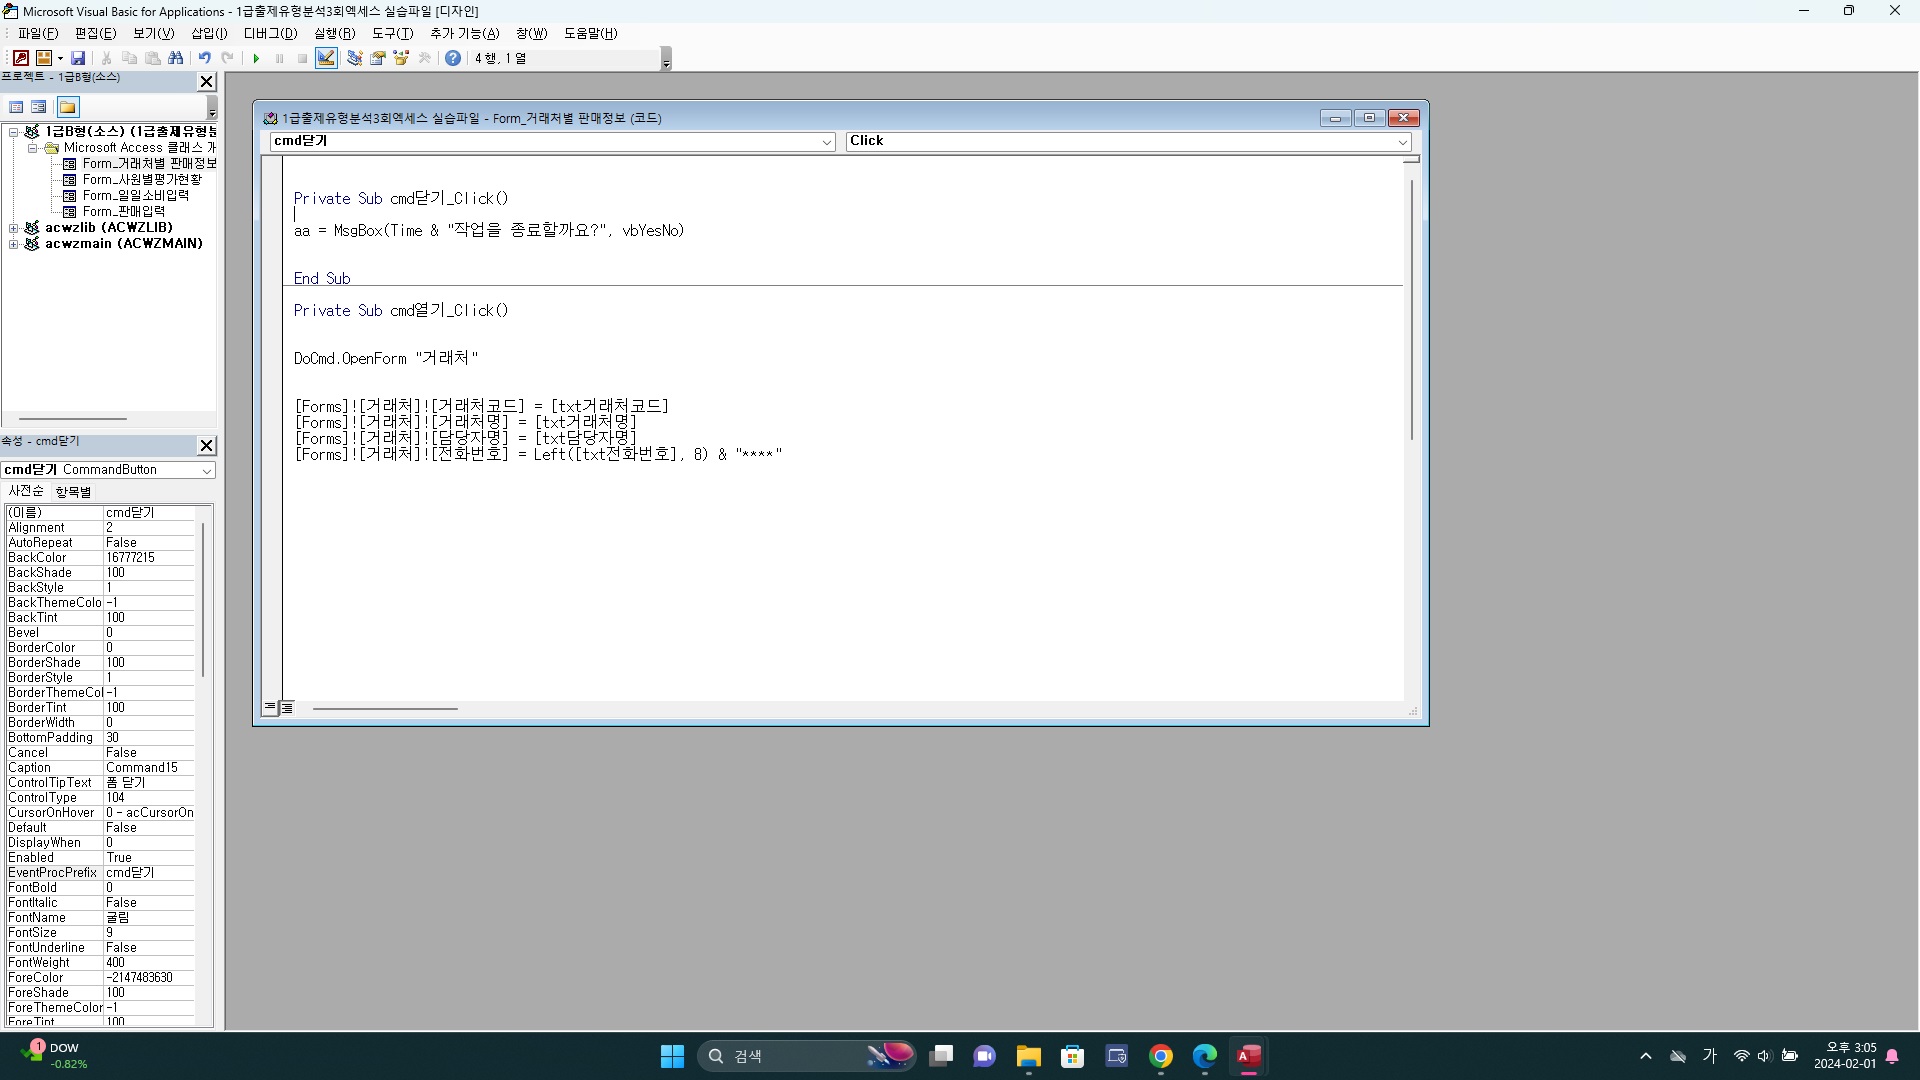The height and width of the screenshot is (1080, 1920).
Task: Expand the acwzlib (ACWZLIB) project node
Action: [x=14, y=228]
